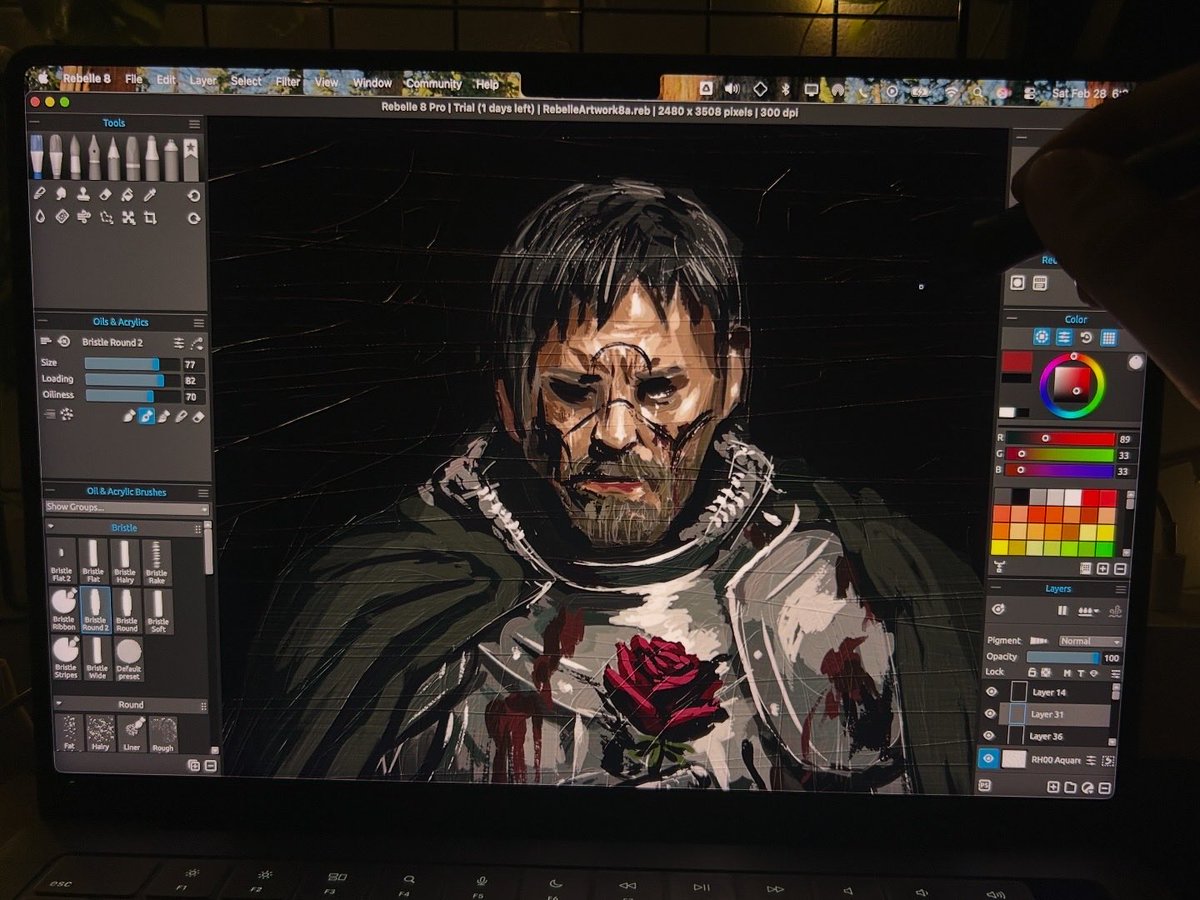The width and height of the screenshot is (1200, 900).
Task: Select the Eraser tool in Tools panel
Action: pyautogui.click(x=105, y=195)
